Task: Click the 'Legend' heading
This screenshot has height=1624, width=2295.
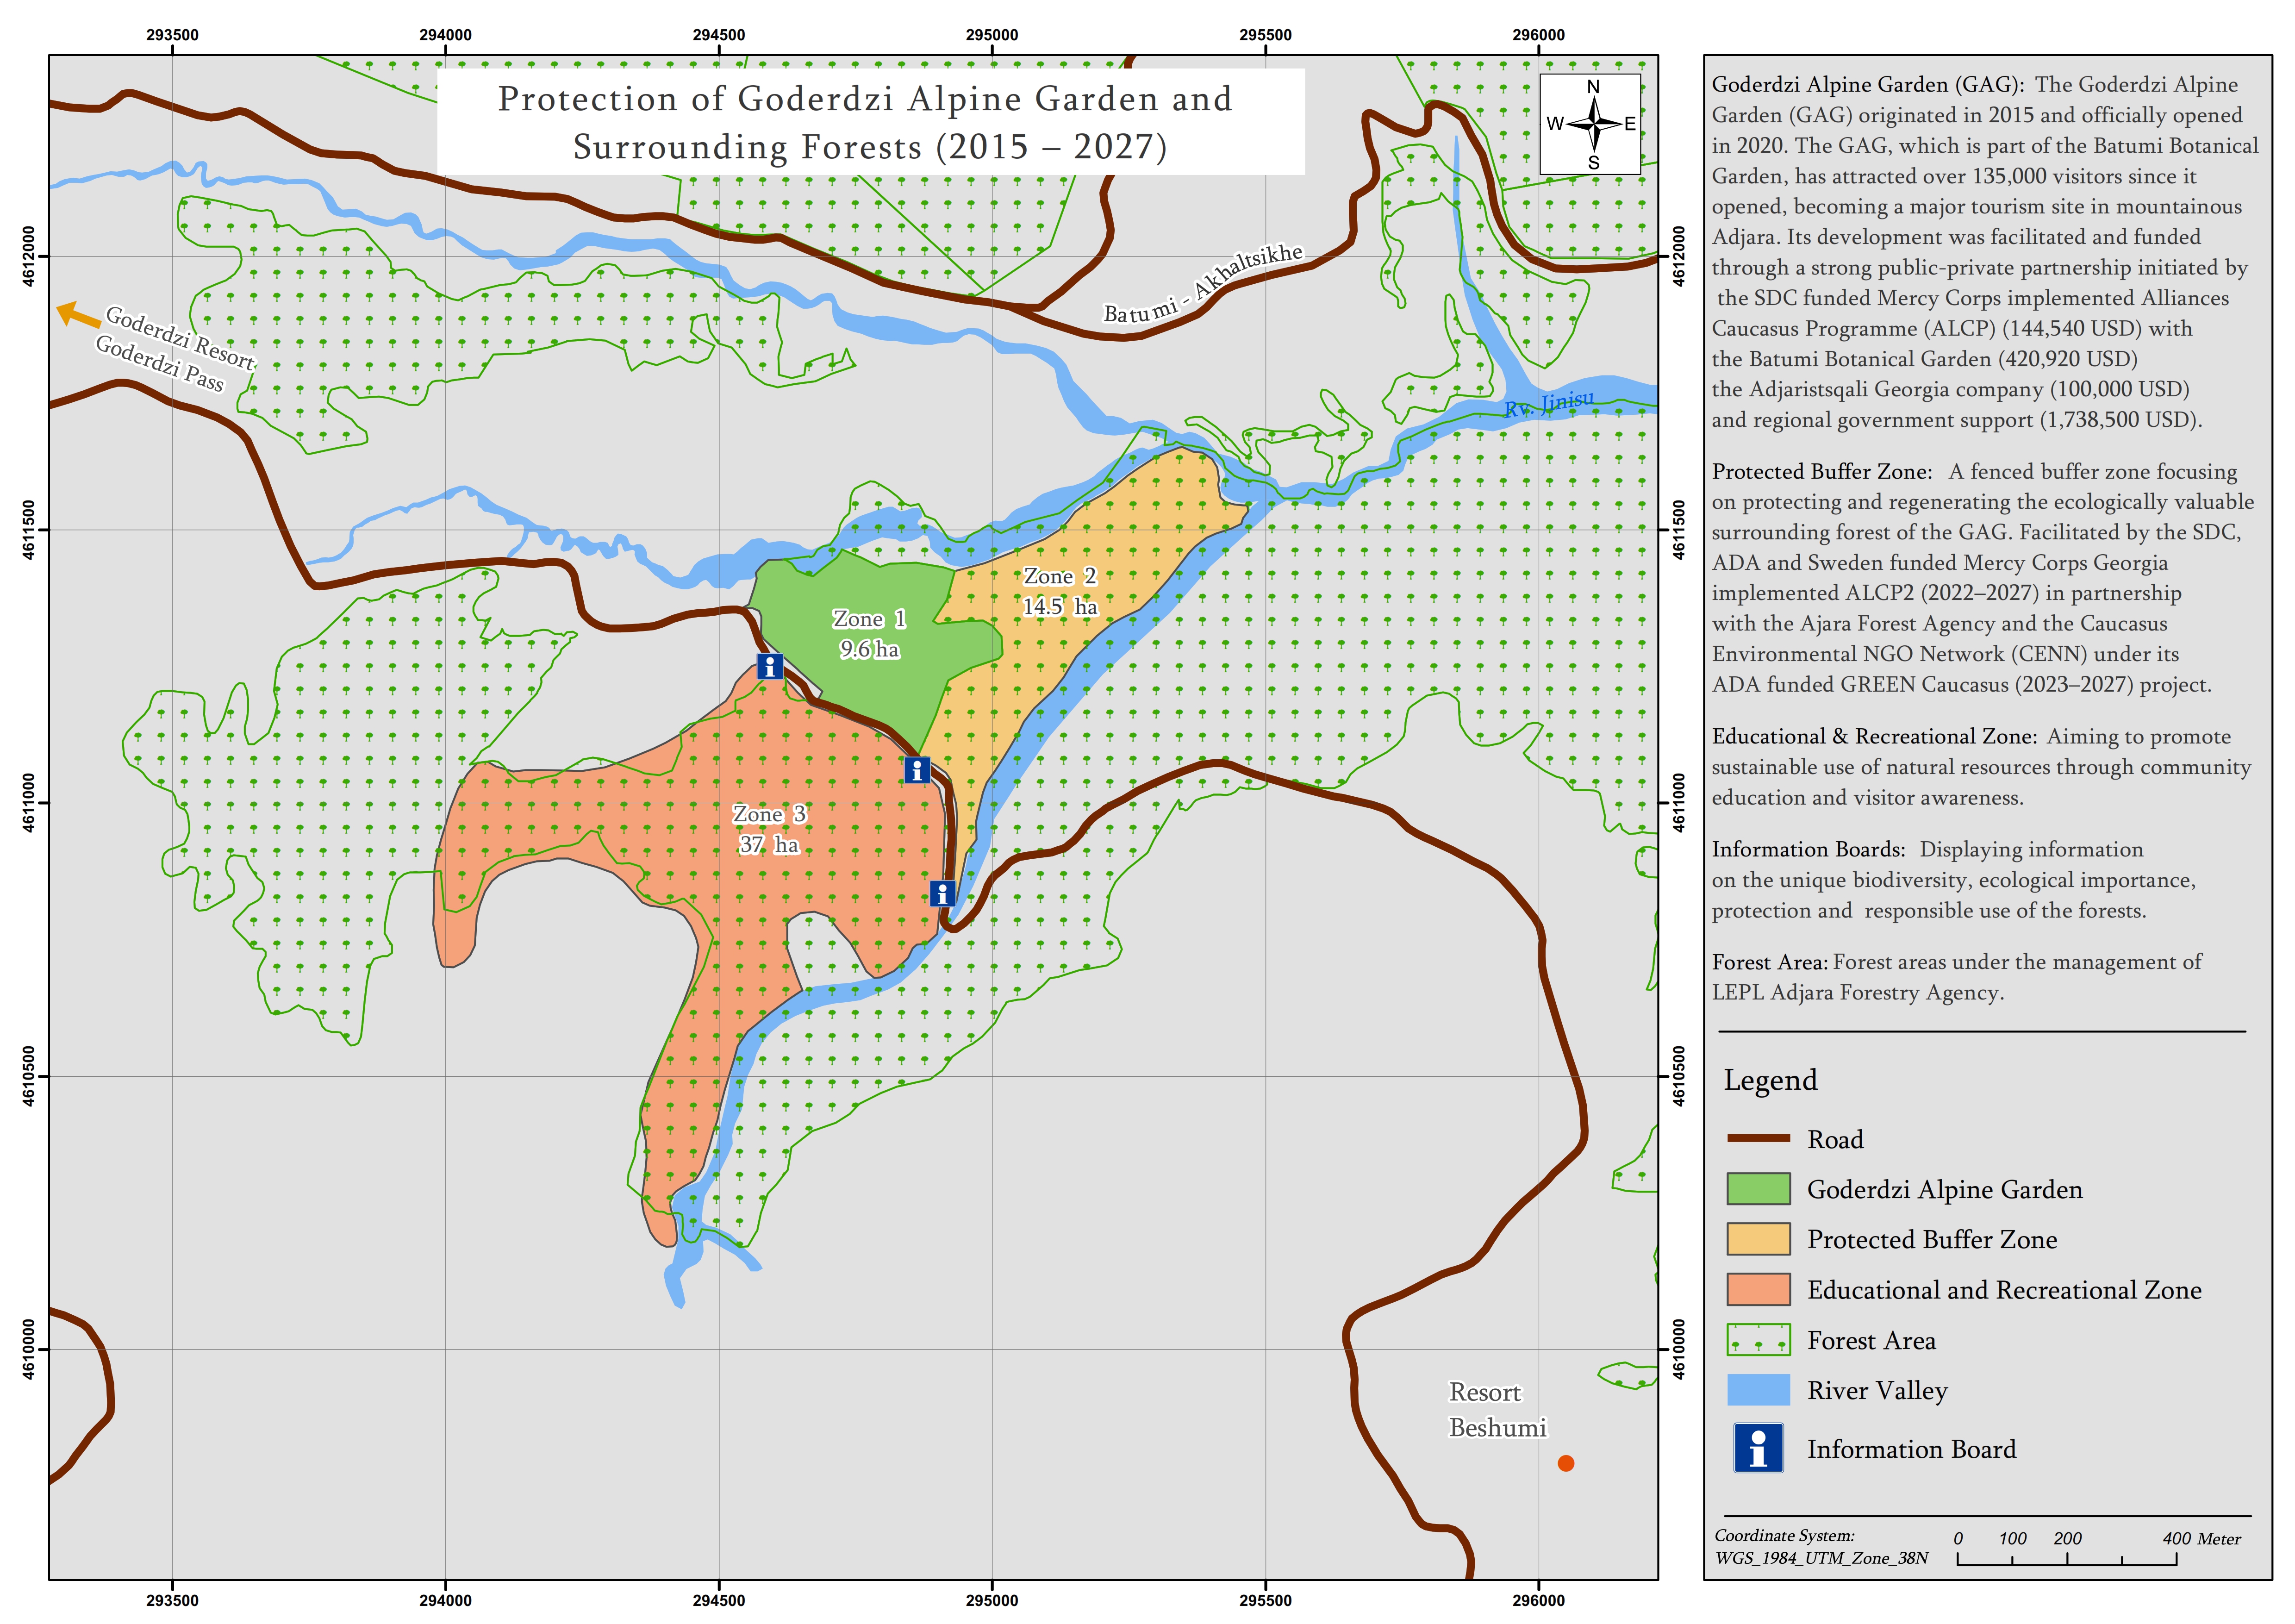Action: click(1770, 1080)
